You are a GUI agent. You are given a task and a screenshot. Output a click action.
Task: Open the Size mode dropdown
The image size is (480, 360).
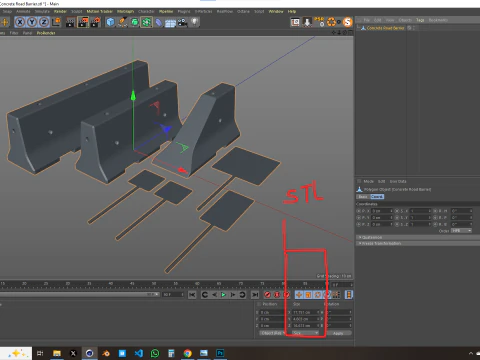[306, 333]
